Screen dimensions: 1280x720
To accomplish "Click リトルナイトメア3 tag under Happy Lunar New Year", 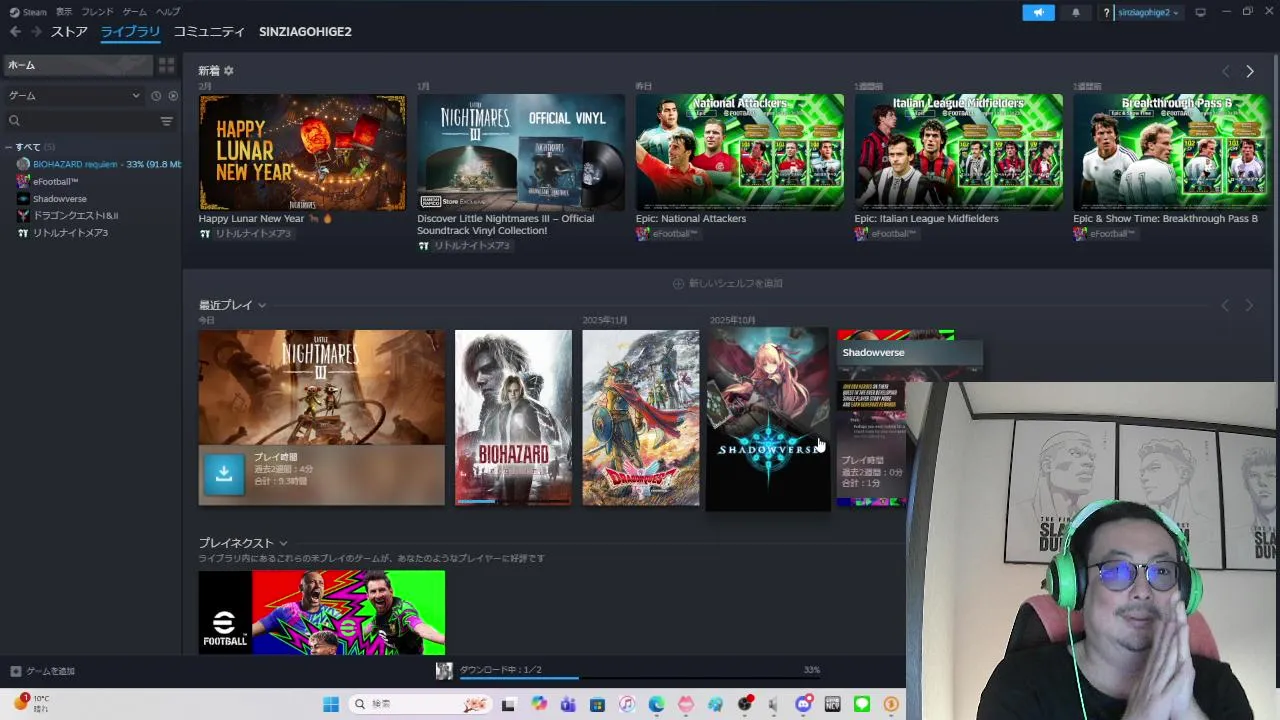I will click(x=245, y=234).
